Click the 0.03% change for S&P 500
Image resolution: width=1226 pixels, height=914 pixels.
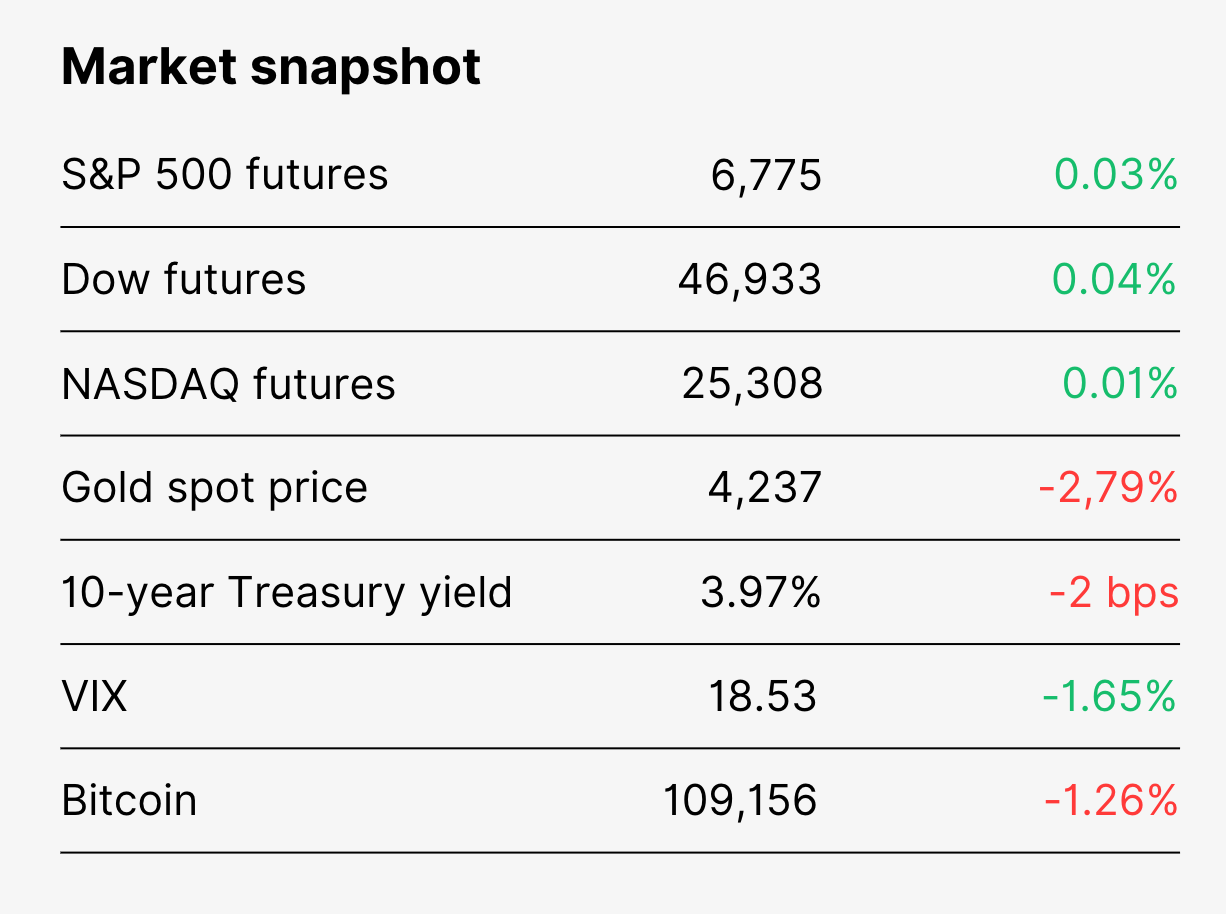pyautogui.click(x=1116, y=175)
